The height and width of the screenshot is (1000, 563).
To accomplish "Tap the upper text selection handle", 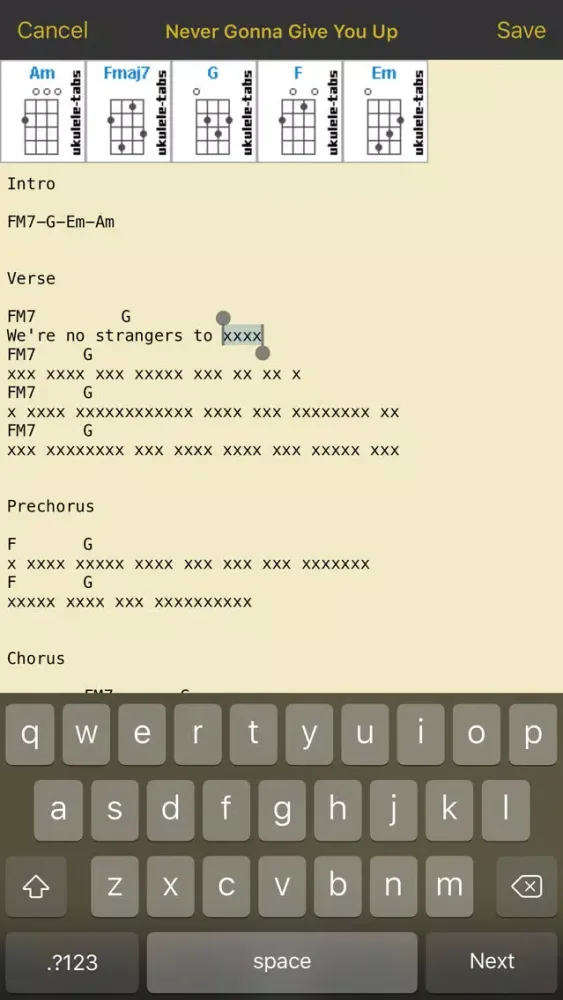I will pyautogui.click(x=223, y=318).
